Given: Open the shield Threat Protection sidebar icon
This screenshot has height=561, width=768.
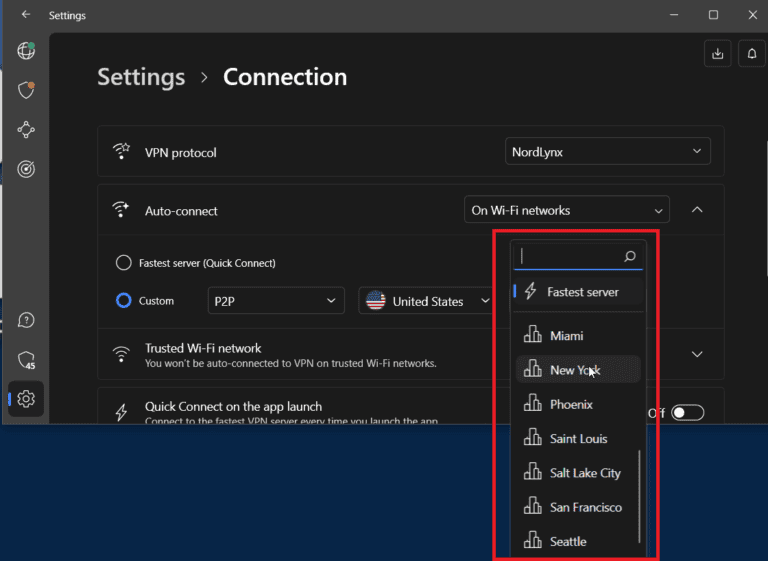Looking at the screenshot, I should point(26,90).
